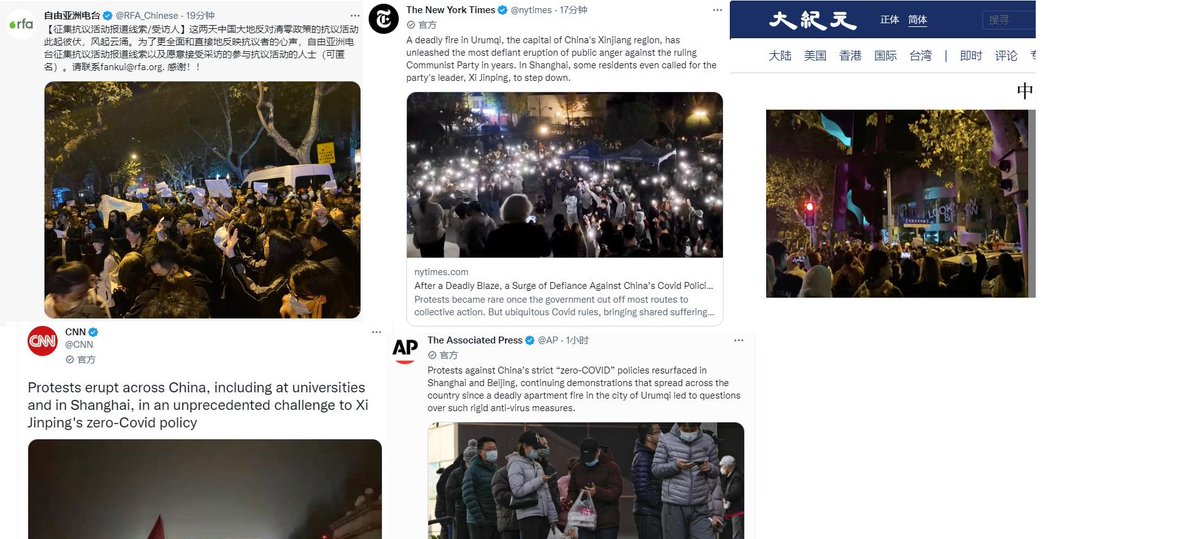This screenshot has height=539, width=1200.
Task: Open the NYT flashlight crowd photo
Action: click(x=564, y=175)
